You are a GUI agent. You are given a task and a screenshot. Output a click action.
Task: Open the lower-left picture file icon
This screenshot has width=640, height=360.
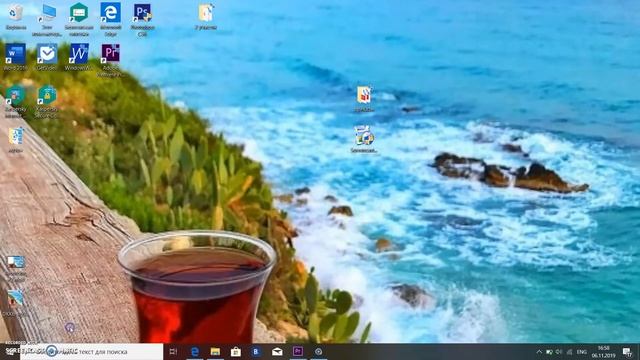pos(16,299)
